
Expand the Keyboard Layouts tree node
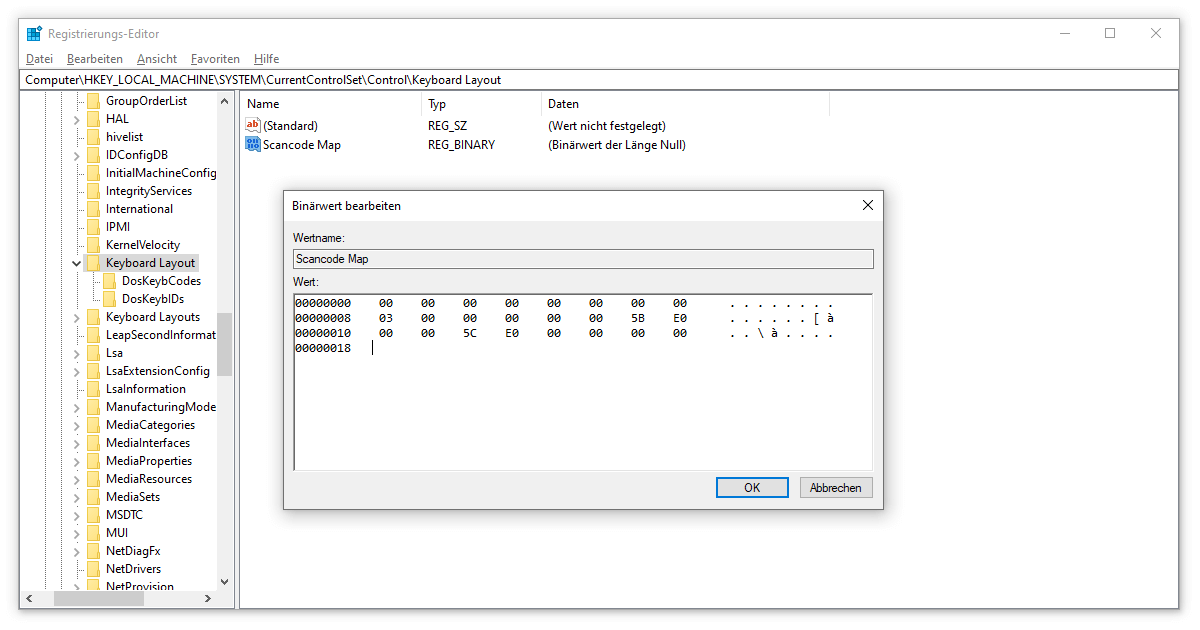pyautogui.click(x=76, y=317)
